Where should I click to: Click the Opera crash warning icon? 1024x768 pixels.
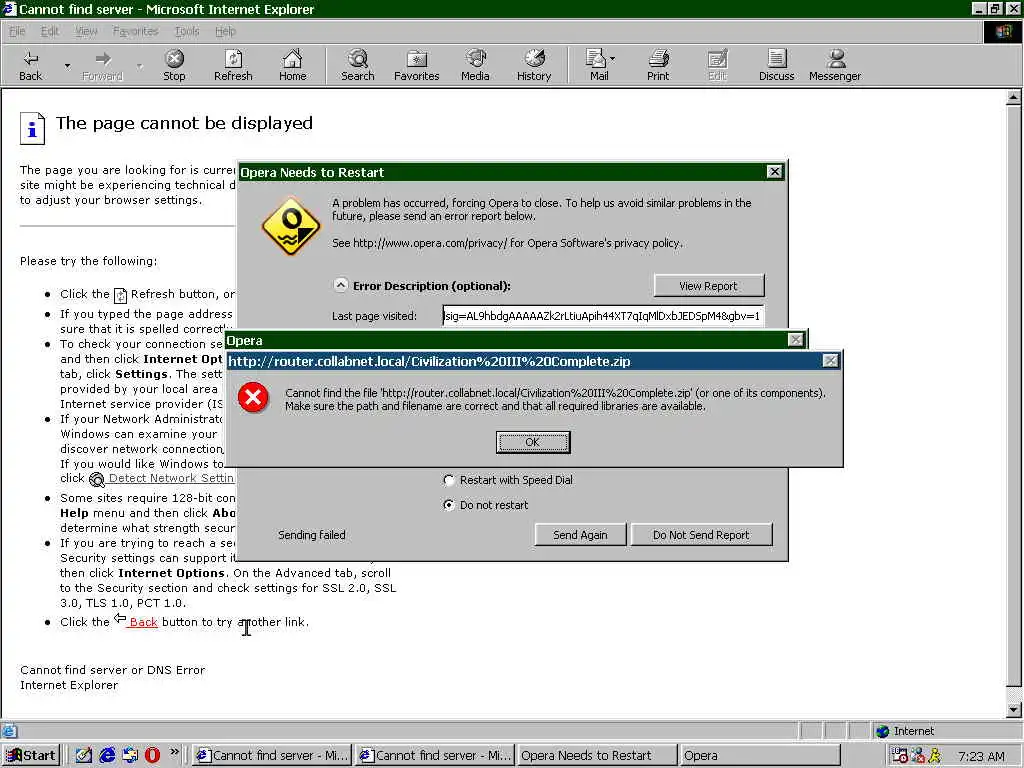(291, 226)
